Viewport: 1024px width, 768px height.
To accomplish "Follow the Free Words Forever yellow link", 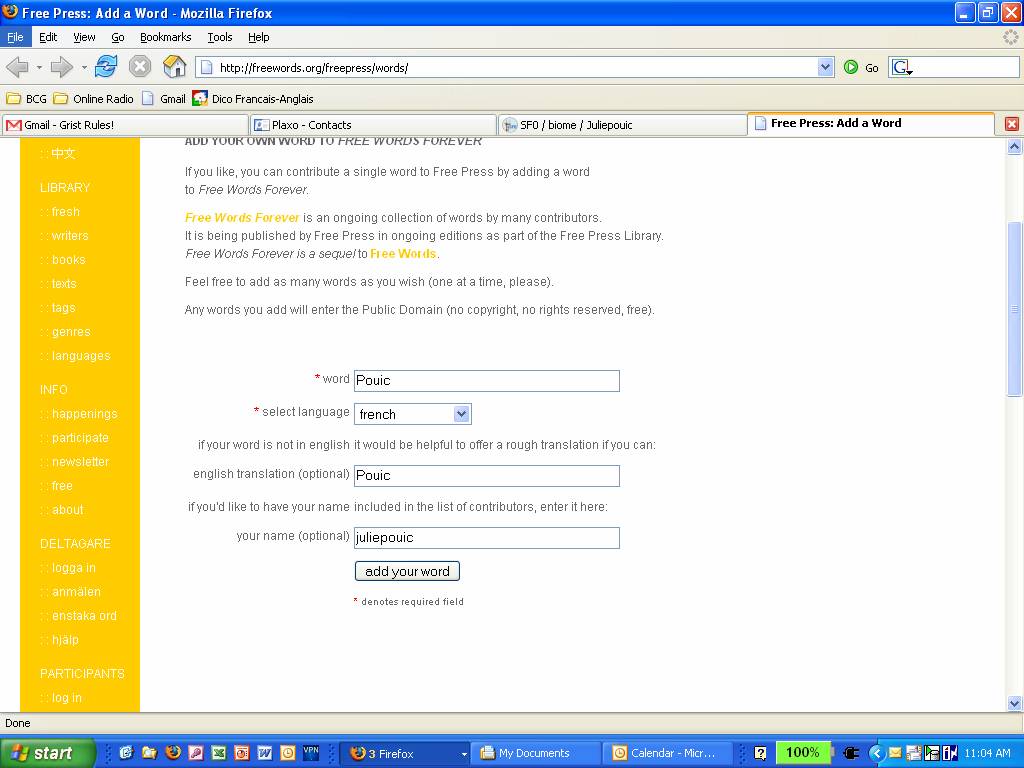I will (242, 218).
